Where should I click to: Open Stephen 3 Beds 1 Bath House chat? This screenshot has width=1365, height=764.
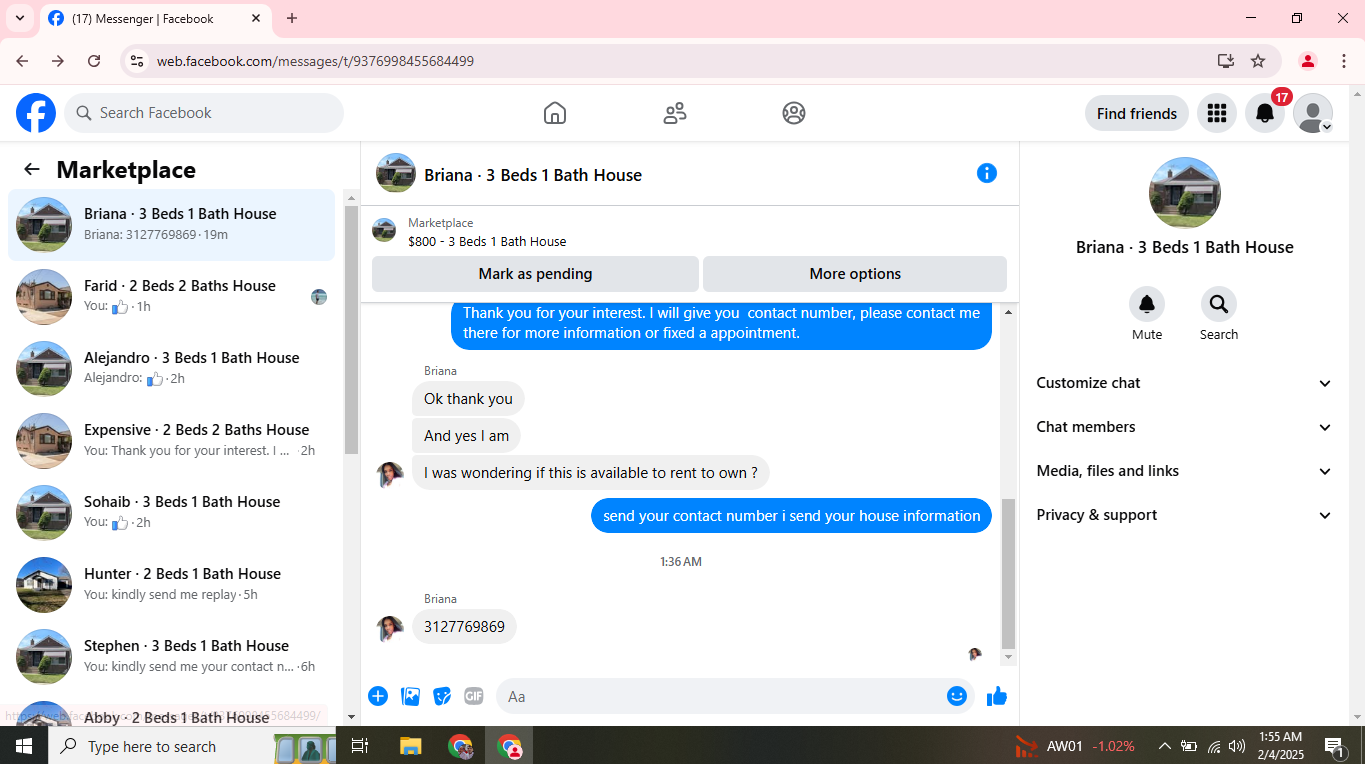tap(172, 657)
